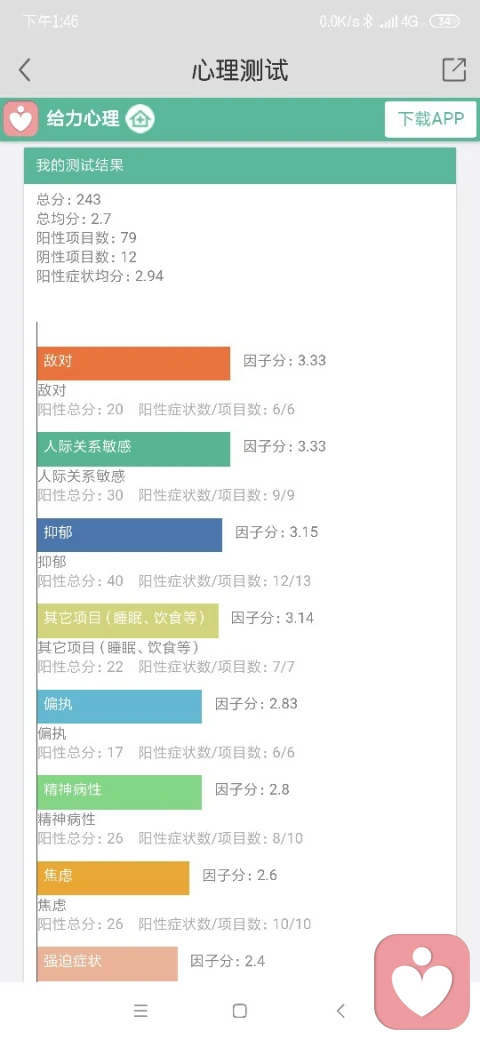Tap the orange 焦虑 factor bar
480x1040 pixels.
pos(113,878)
